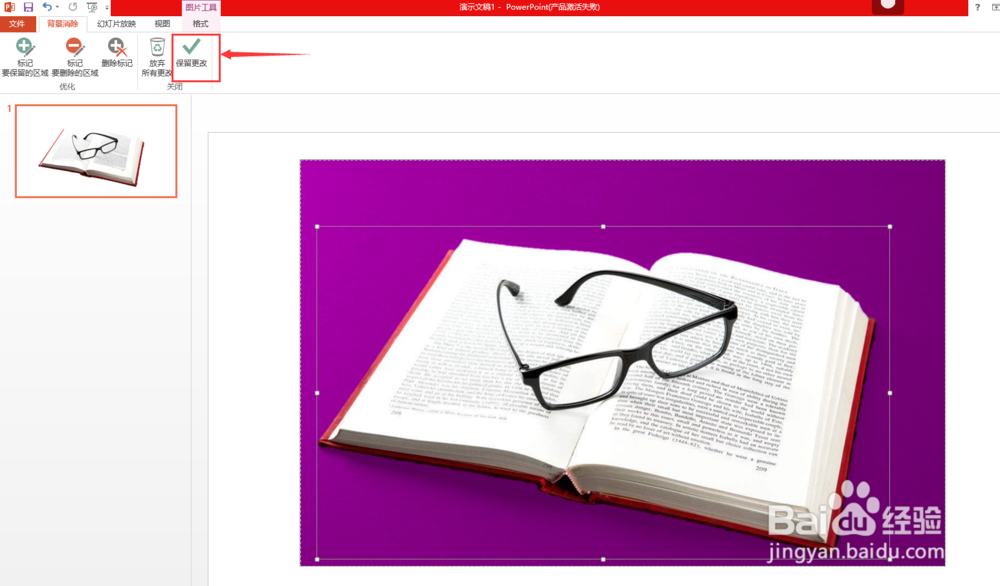Viewport: 1000px width, 586px height.
Task: Select the 背景消除 ribbon tab
Action: coord(62,24)
